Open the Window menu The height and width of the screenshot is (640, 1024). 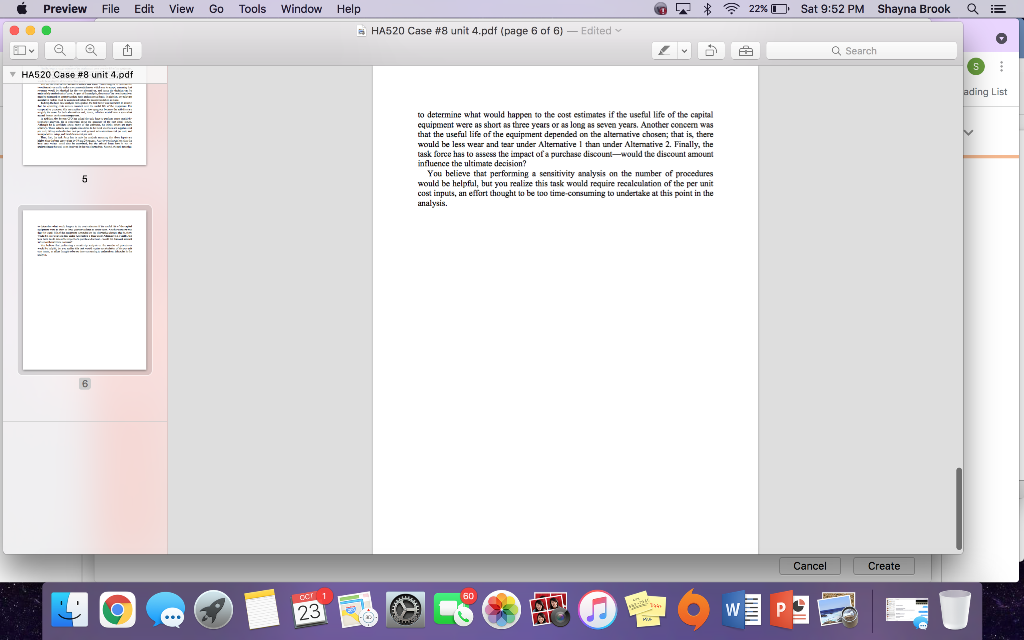click(x=301, y=9)
